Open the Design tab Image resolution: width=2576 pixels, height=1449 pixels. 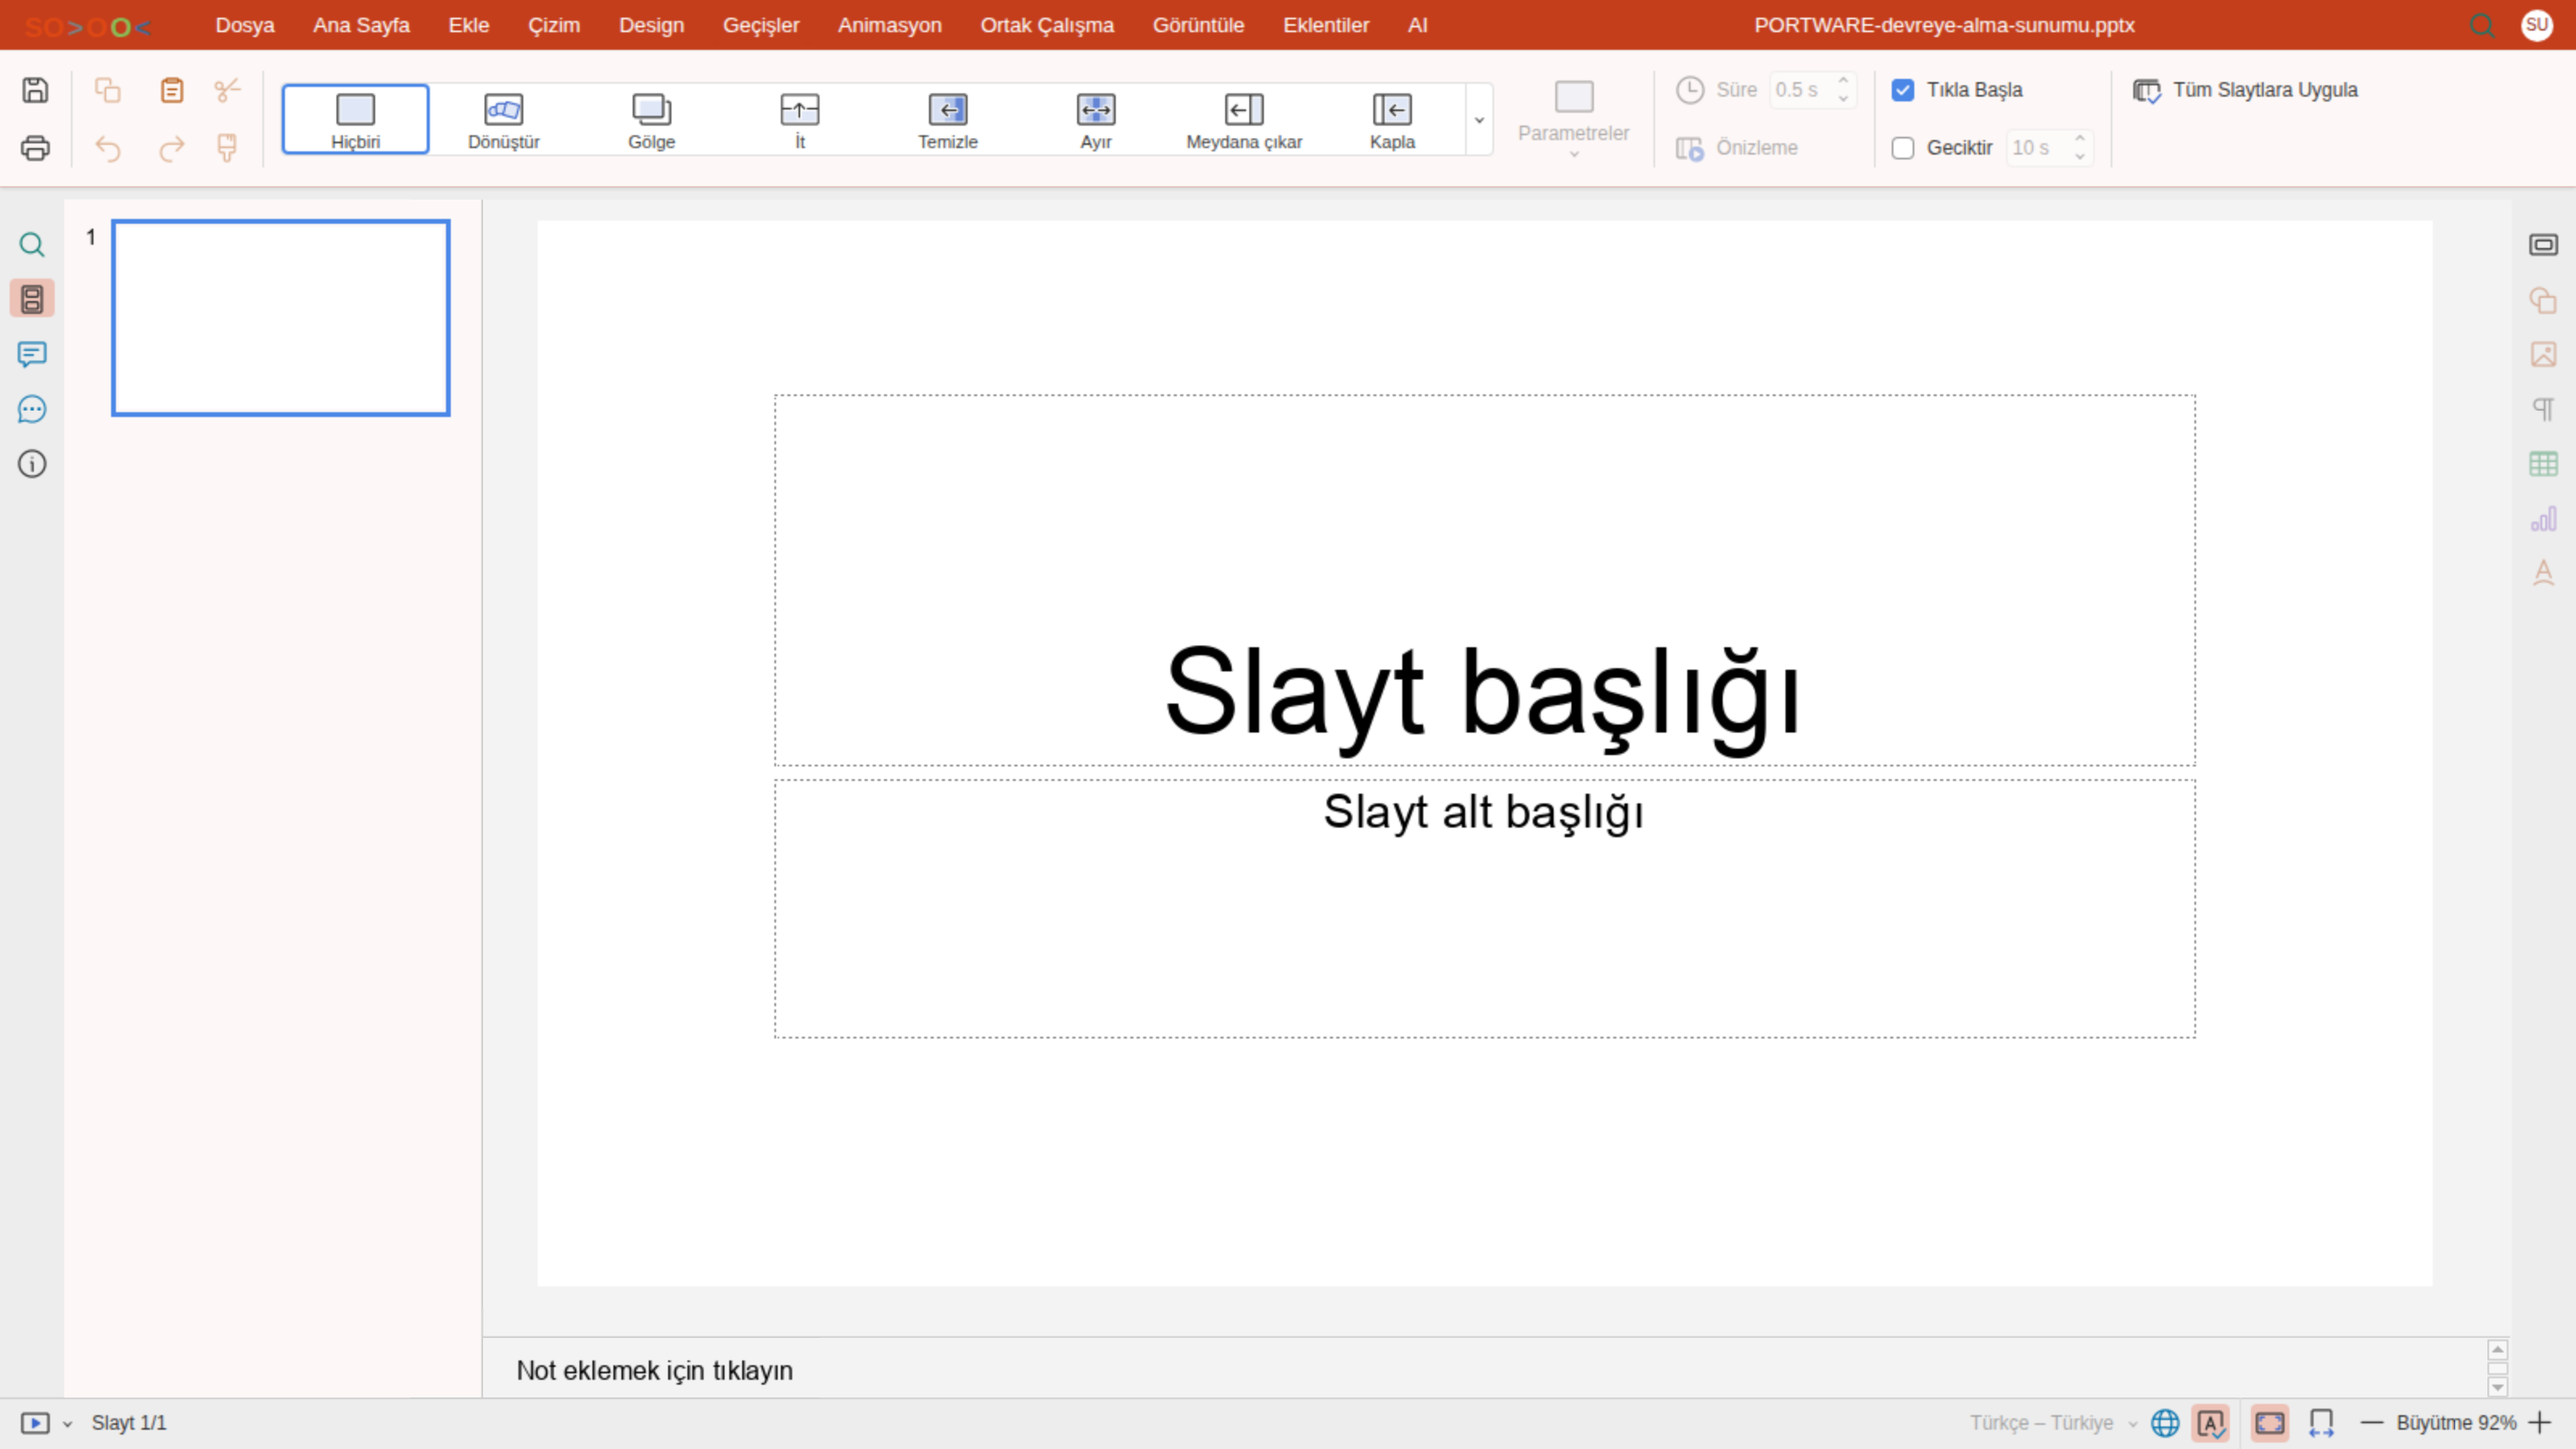pyautogui.click(x=651, y=25)
